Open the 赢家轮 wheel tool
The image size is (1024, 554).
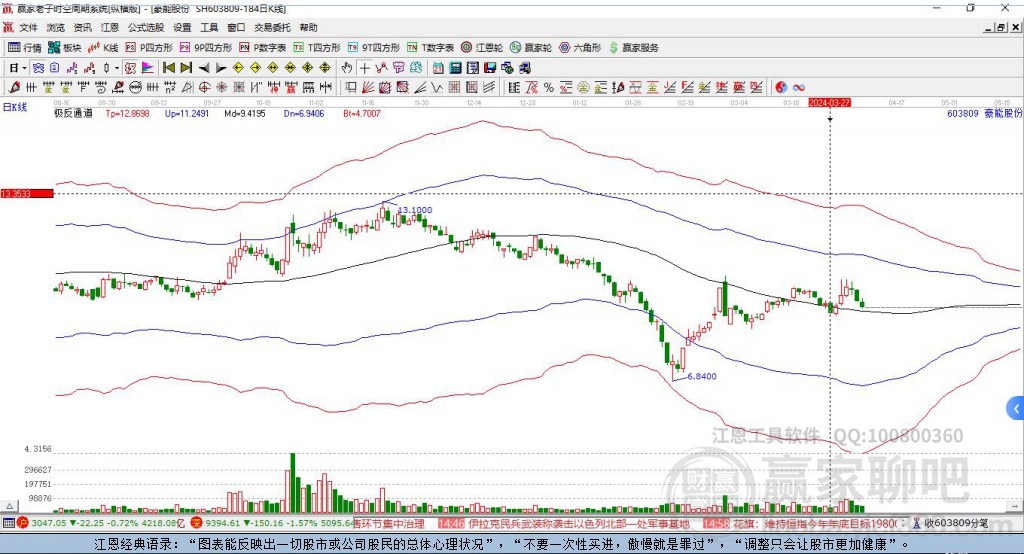click(x=531, y=48)
